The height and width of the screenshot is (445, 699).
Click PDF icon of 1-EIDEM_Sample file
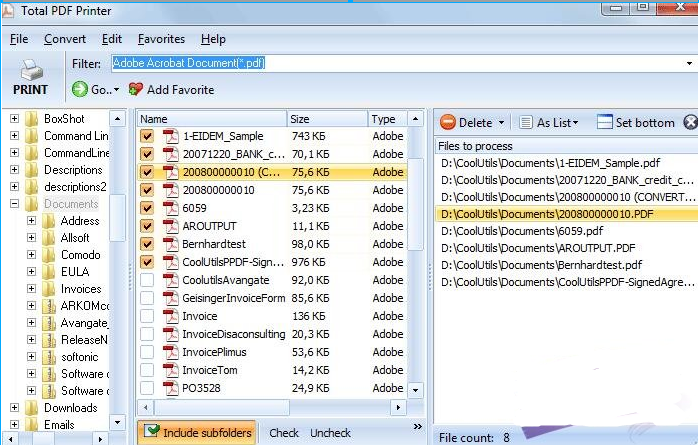coord(170,136)
